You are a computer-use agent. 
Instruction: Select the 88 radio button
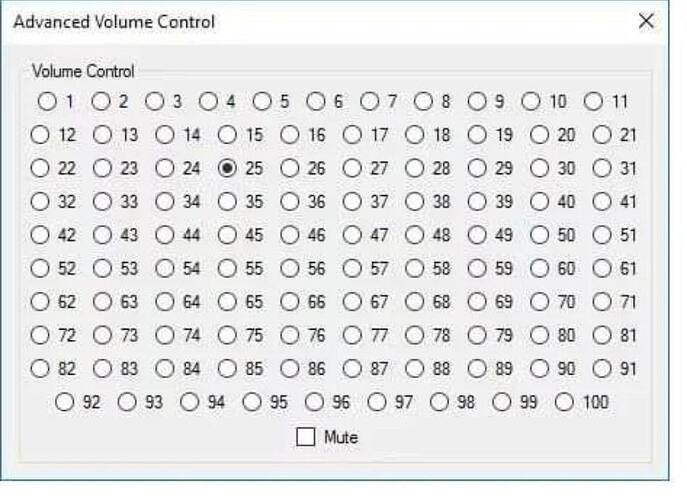[415, 368]
